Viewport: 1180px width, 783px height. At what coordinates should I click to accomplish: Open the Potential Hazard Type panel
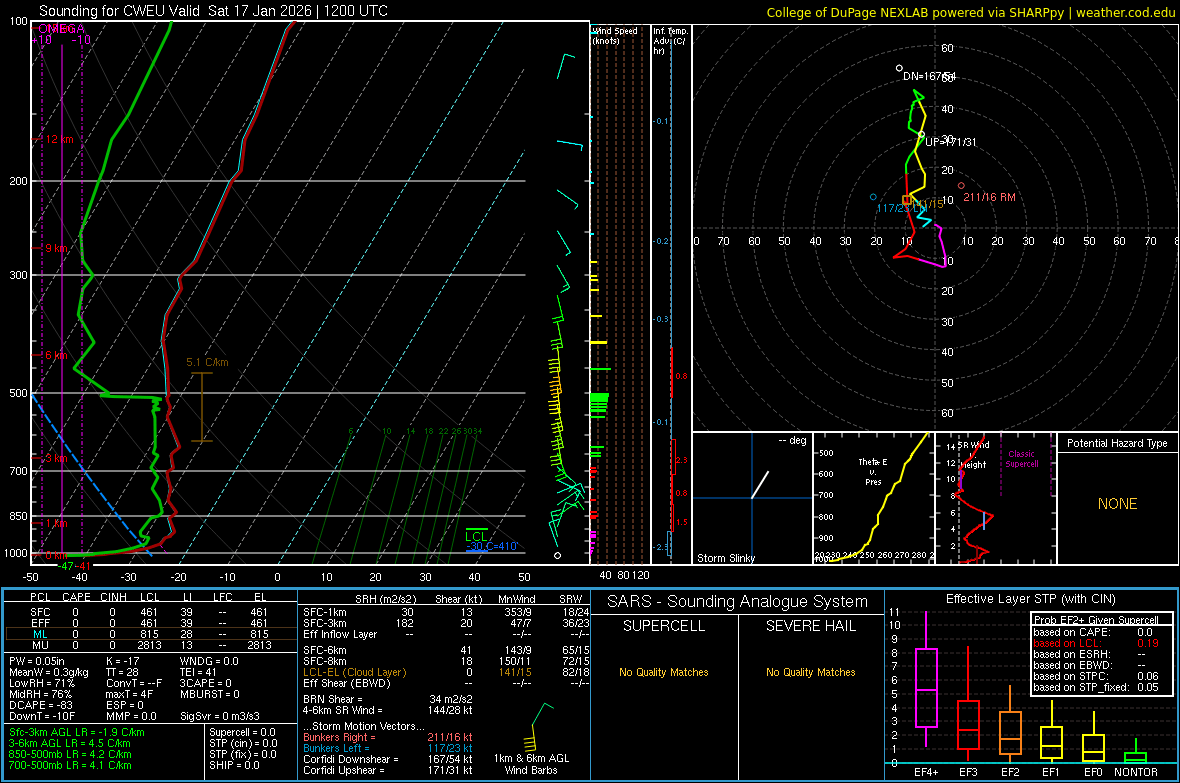tap(1117, 498)
